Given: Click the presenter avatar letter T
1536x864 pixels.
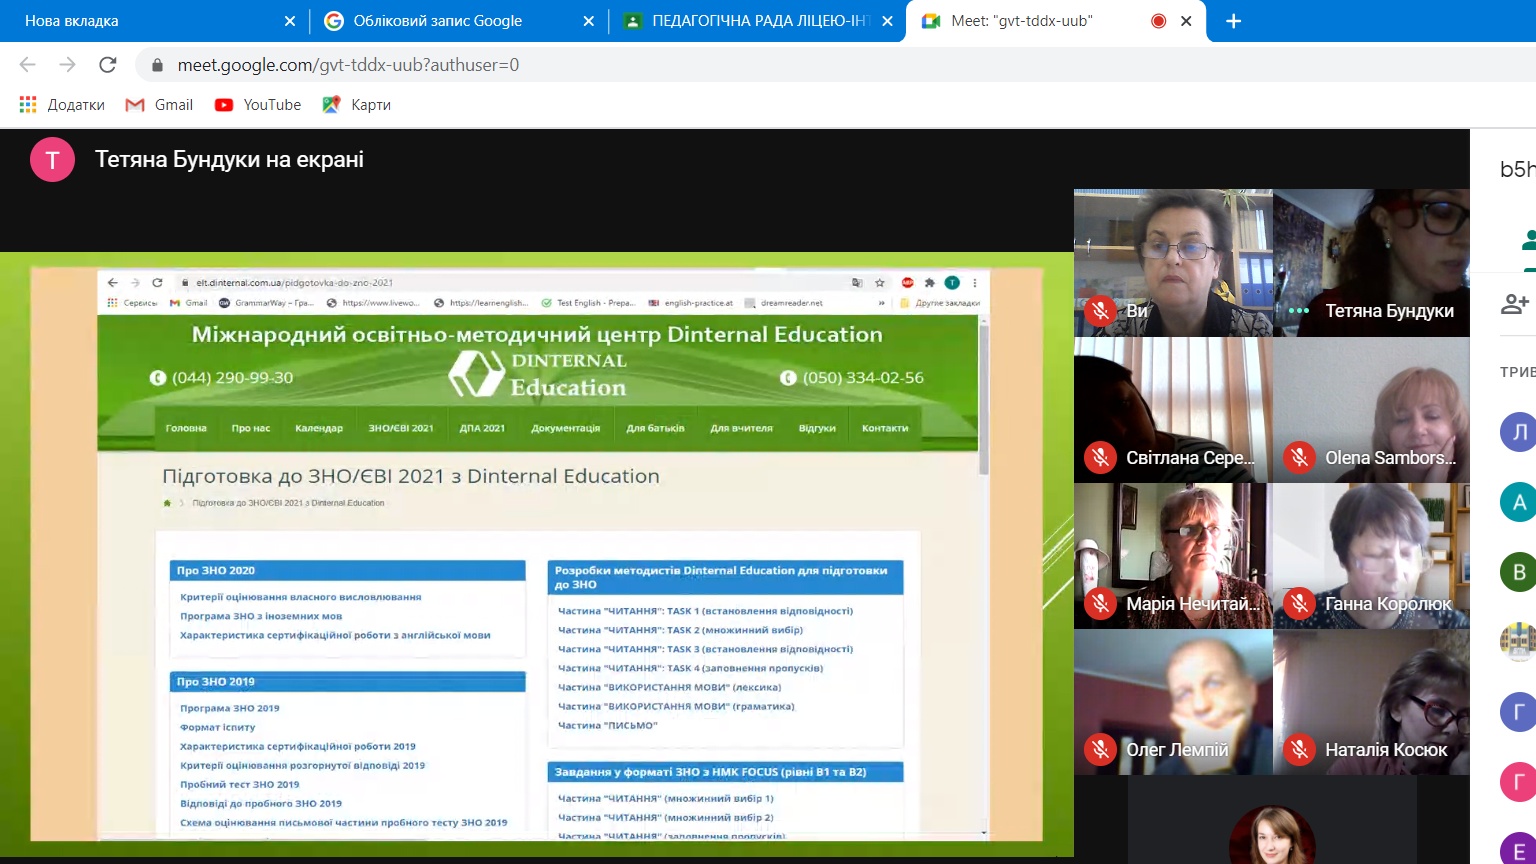Looking at the screenshot, I should tap(52, 160).
